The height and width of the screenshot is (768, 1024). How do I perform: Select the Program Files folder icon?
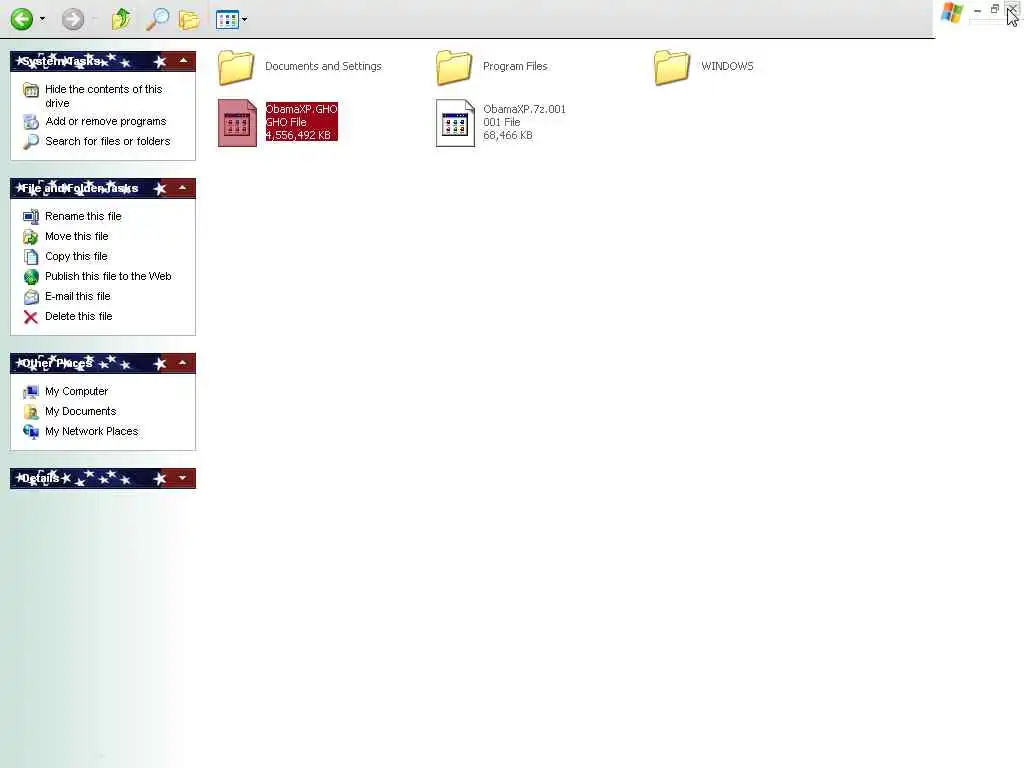[454, 67]
